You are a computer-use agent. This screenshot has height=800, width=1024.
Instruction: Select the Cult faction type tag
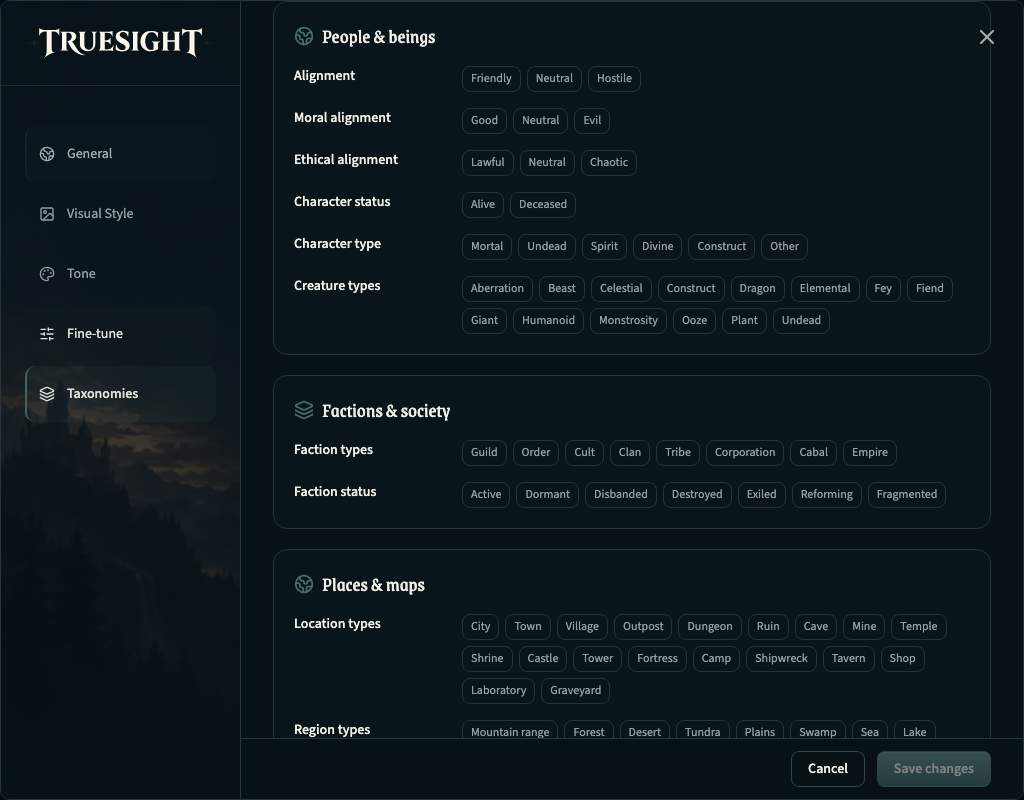tap(584, 453)
